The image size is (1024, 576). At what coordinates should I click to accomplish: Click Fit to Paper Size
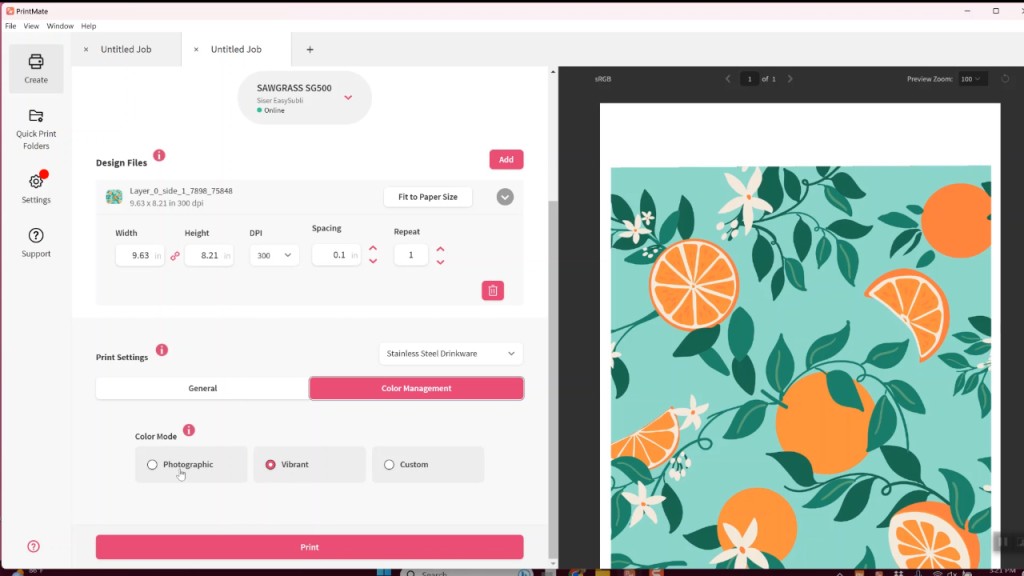pyautogui.click(x=427, y=197)
